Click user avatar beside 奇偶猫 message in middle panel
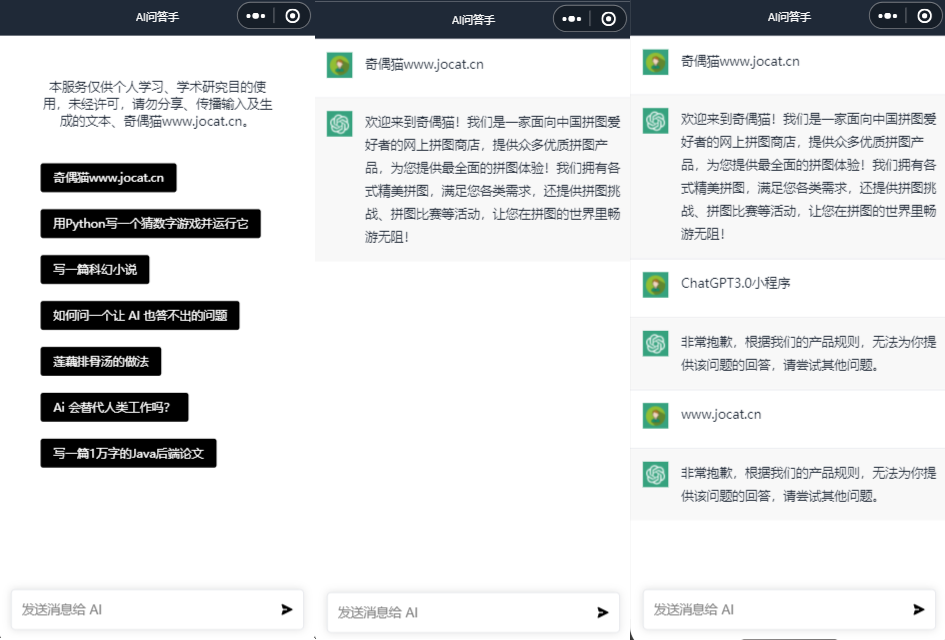Image resolution: width=945 pixels, height=640 pixels. pyautogui.click(x=339, y=65)
